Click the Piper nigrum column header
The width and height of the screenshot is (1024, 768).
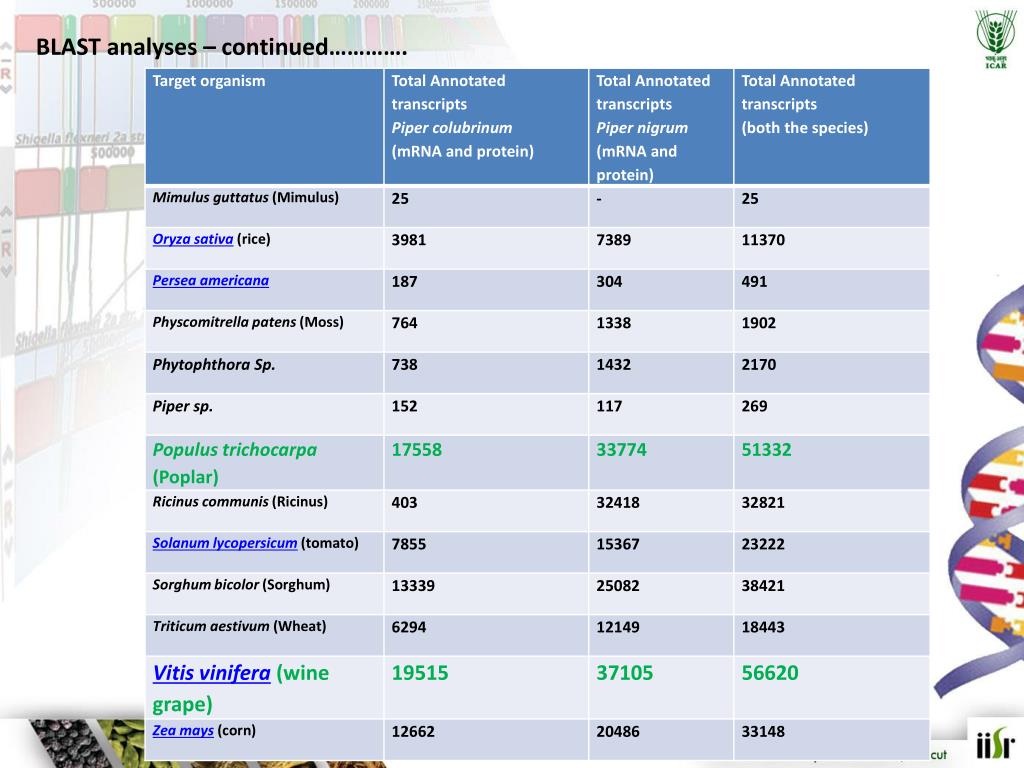[661, 127]
